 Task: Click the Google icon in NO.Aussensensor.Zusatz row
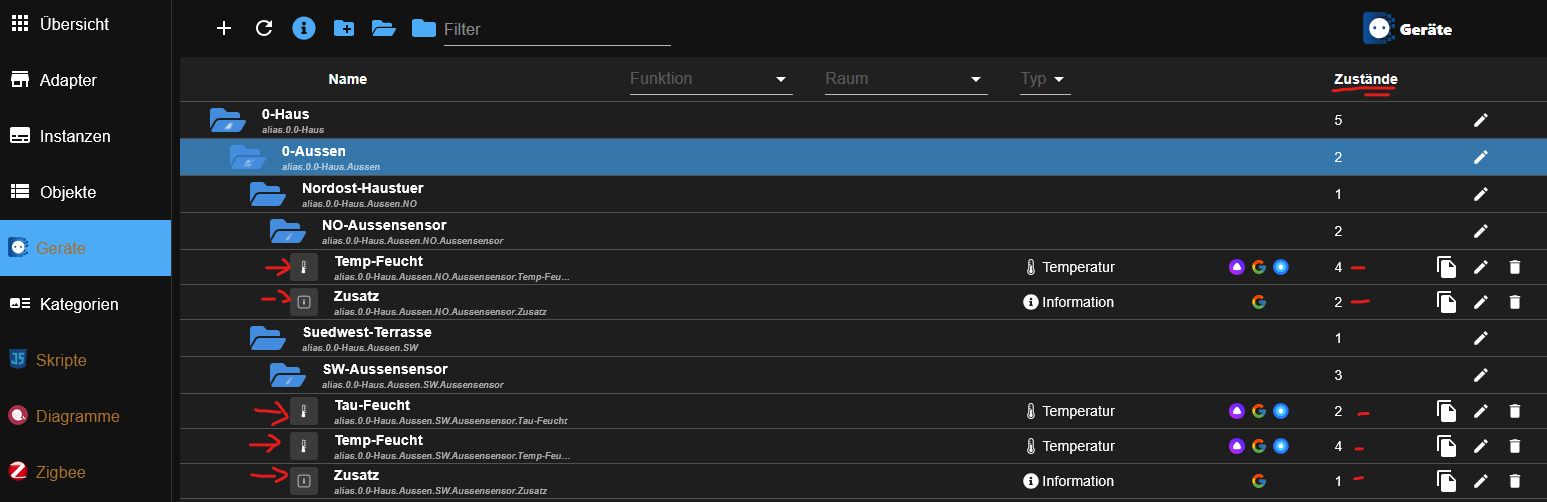tap(1259, 302)
